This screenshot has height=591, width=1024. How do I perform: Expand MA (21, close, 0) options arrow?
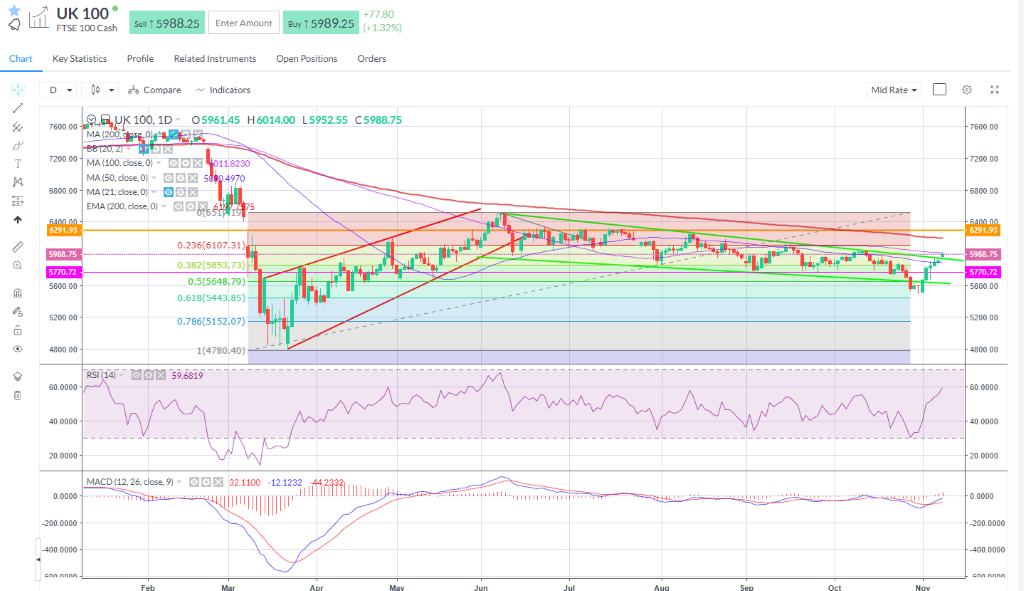click(154, 192)
